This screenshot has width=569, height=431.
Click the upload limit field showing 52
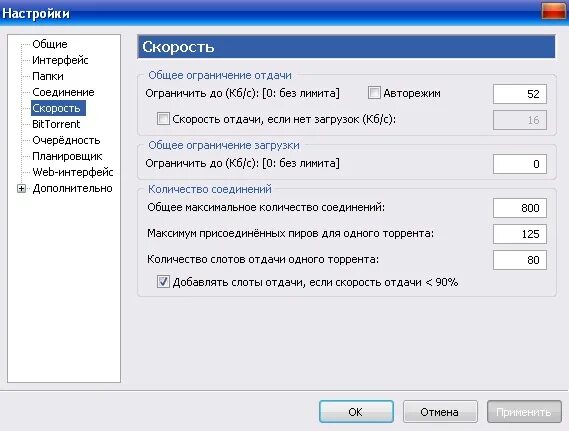pos(520,94)
